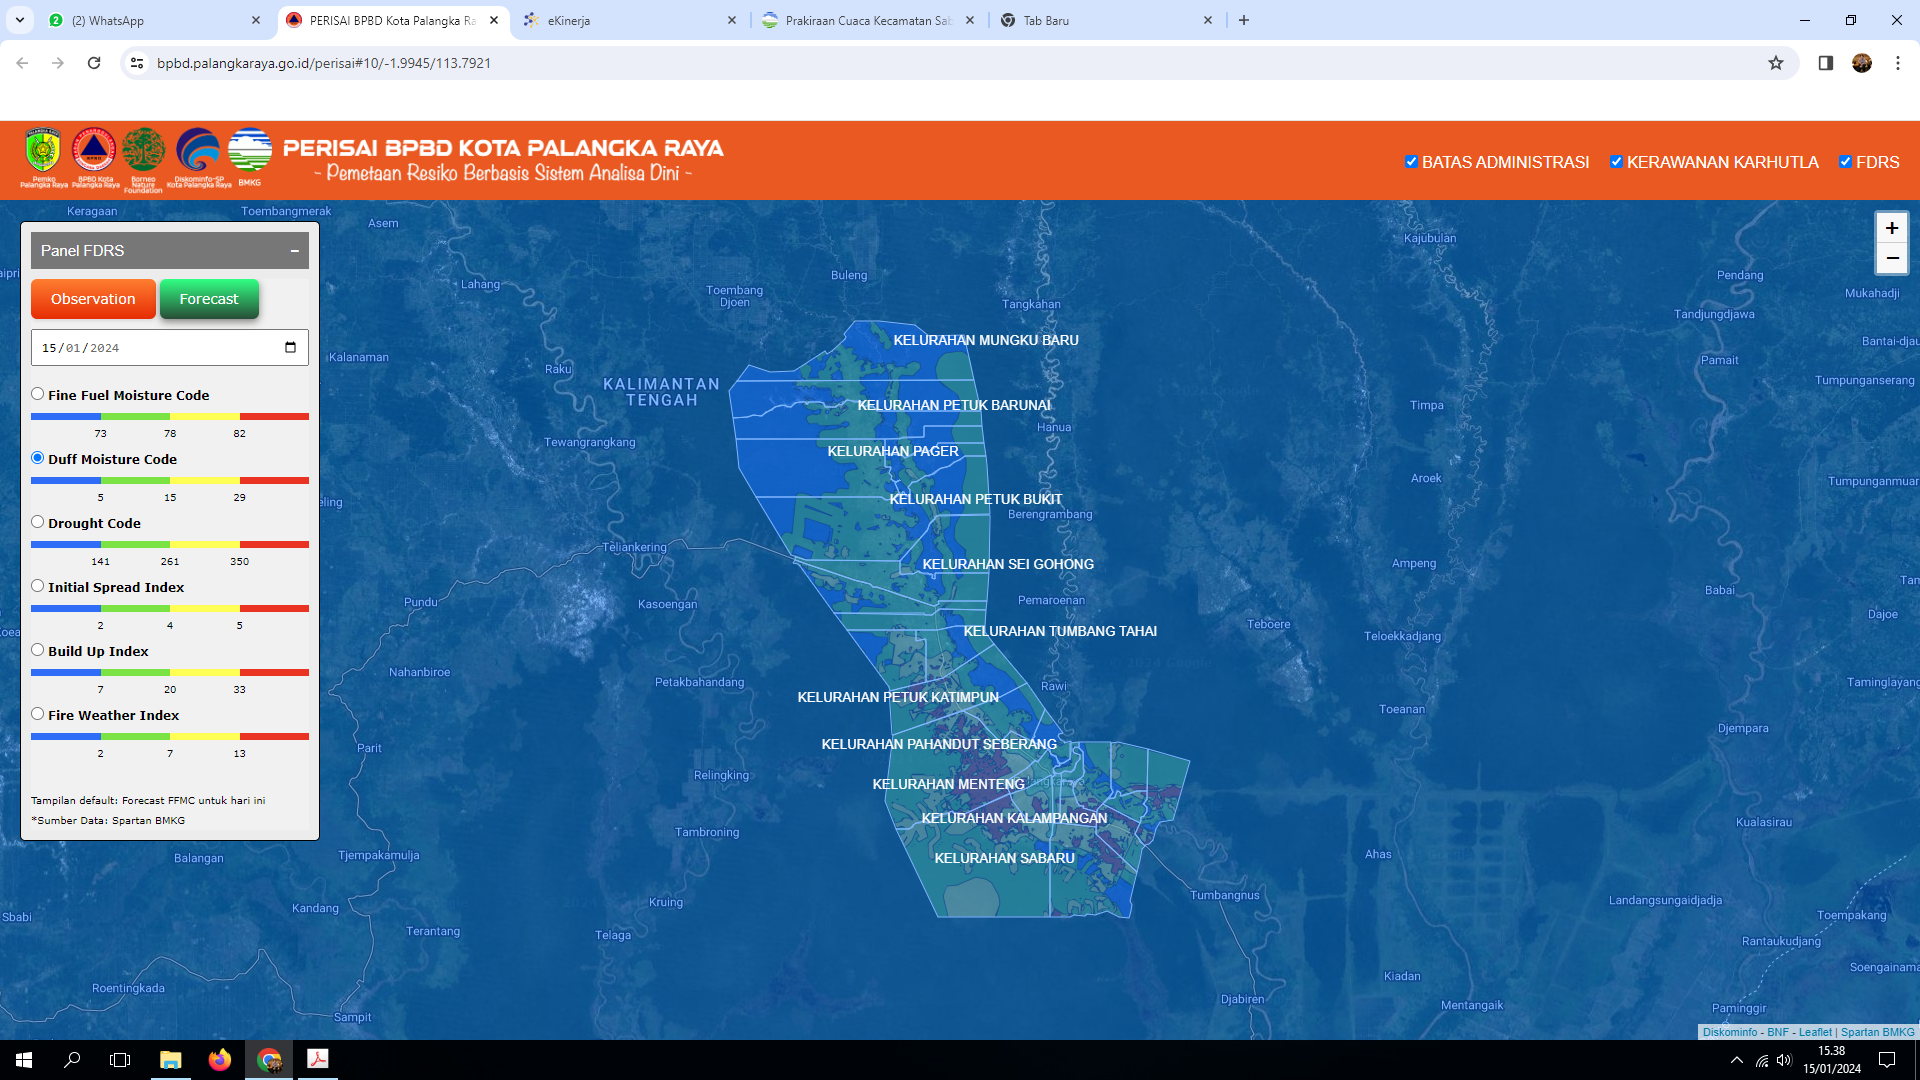Viewport: 1920px width, 1080px height.
Task: Open the Chrome profile avatar
Action: 1862,63
